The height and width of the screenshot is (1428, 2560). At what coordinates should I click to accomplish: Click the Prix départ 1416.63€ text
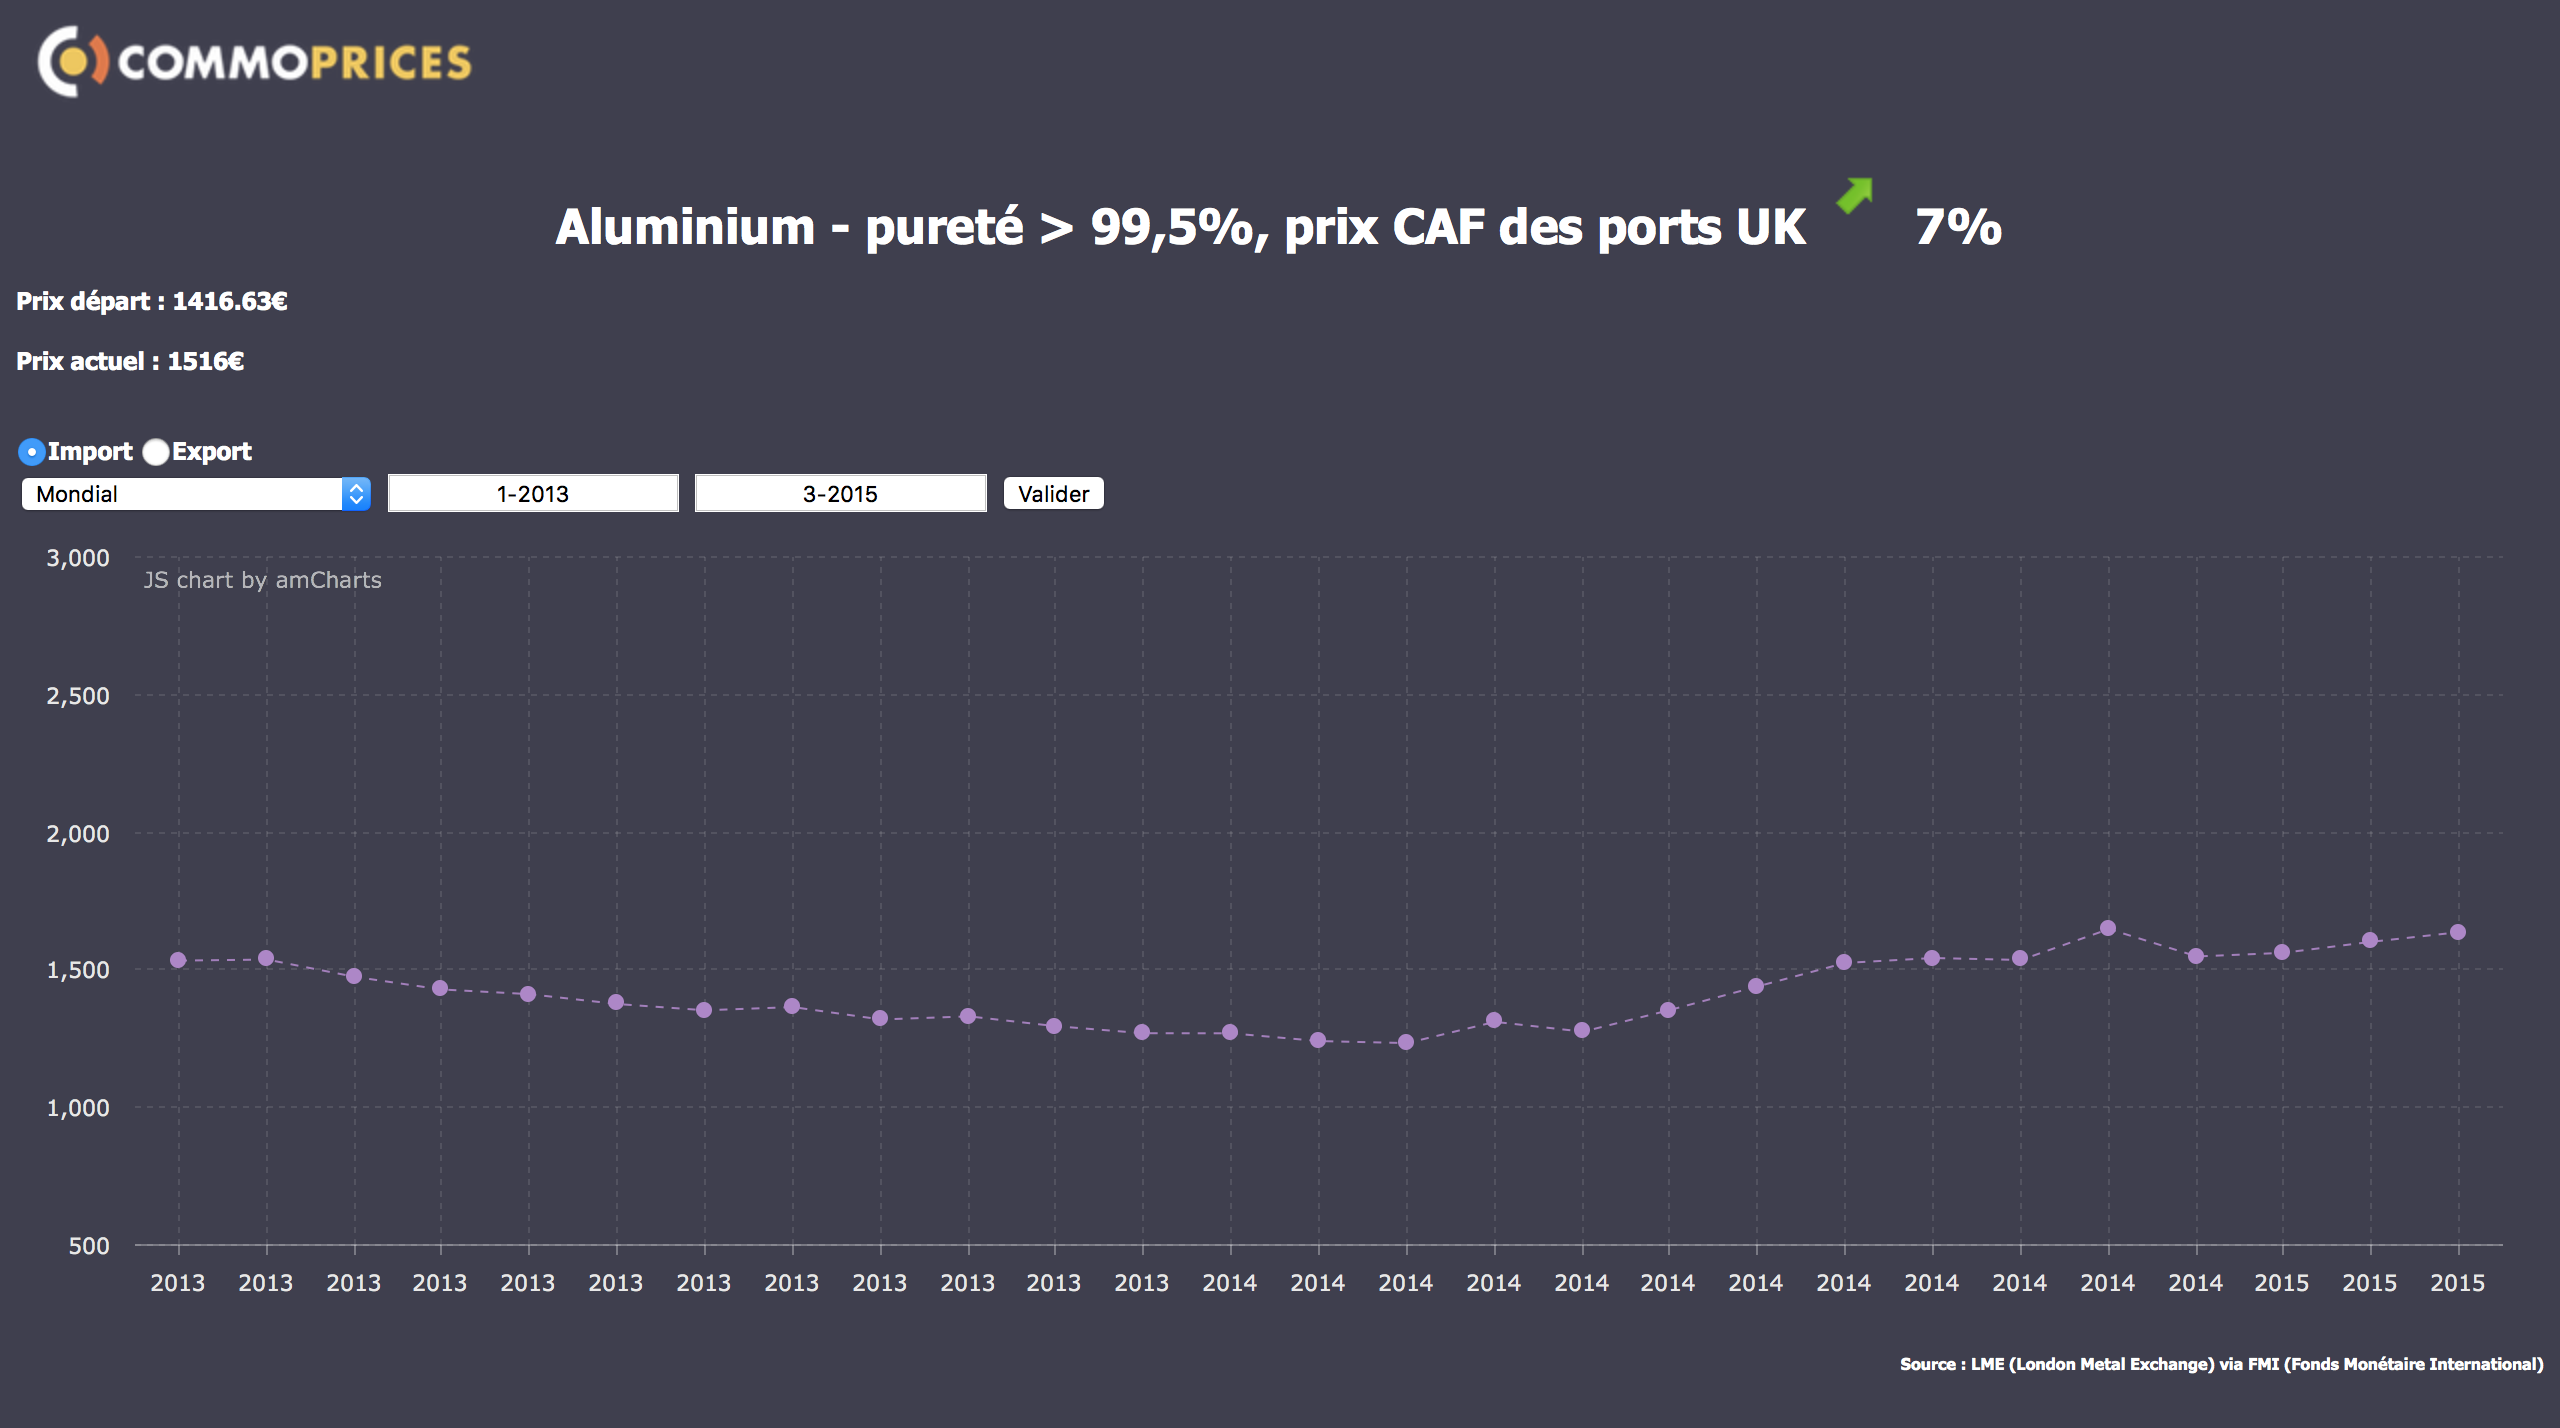pyautogui.click(x=152, y=301)
